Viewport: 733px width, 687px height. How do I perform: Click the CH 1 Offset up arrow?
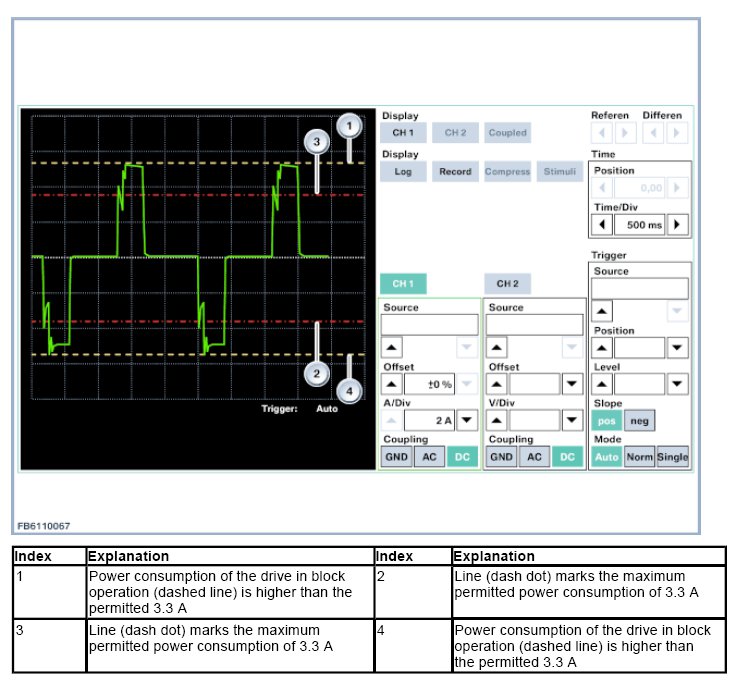coord(392,385)
